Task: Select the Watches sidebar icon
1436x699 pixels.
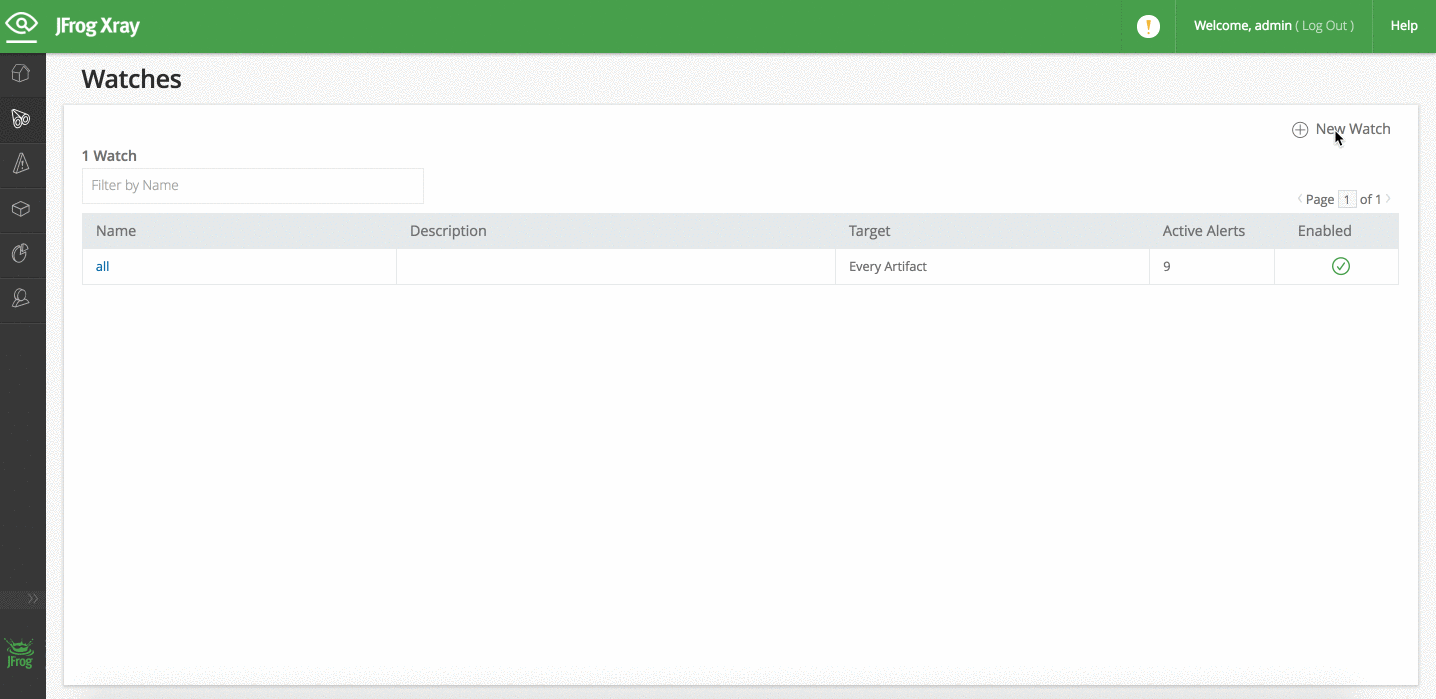Action: (22, 118)
